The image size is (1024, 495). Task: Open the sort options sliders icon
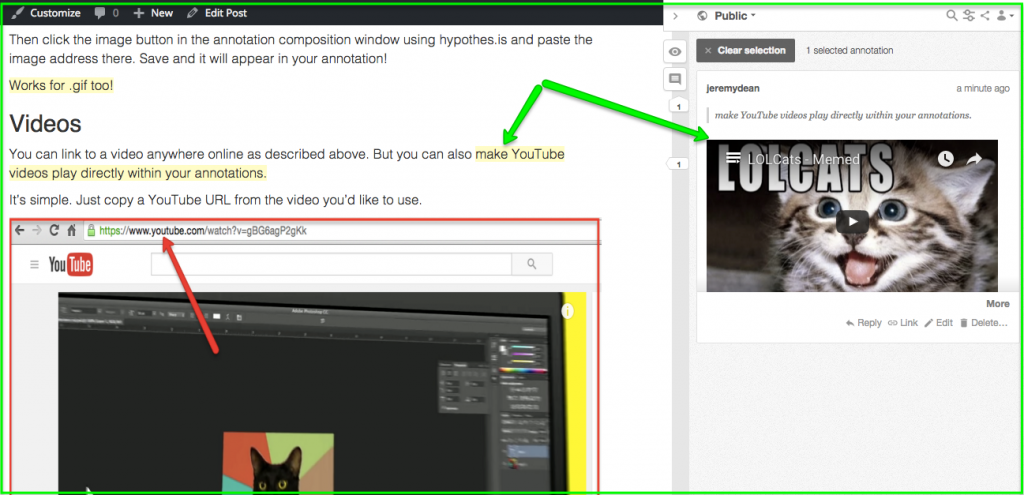click(x=969, y=16)
